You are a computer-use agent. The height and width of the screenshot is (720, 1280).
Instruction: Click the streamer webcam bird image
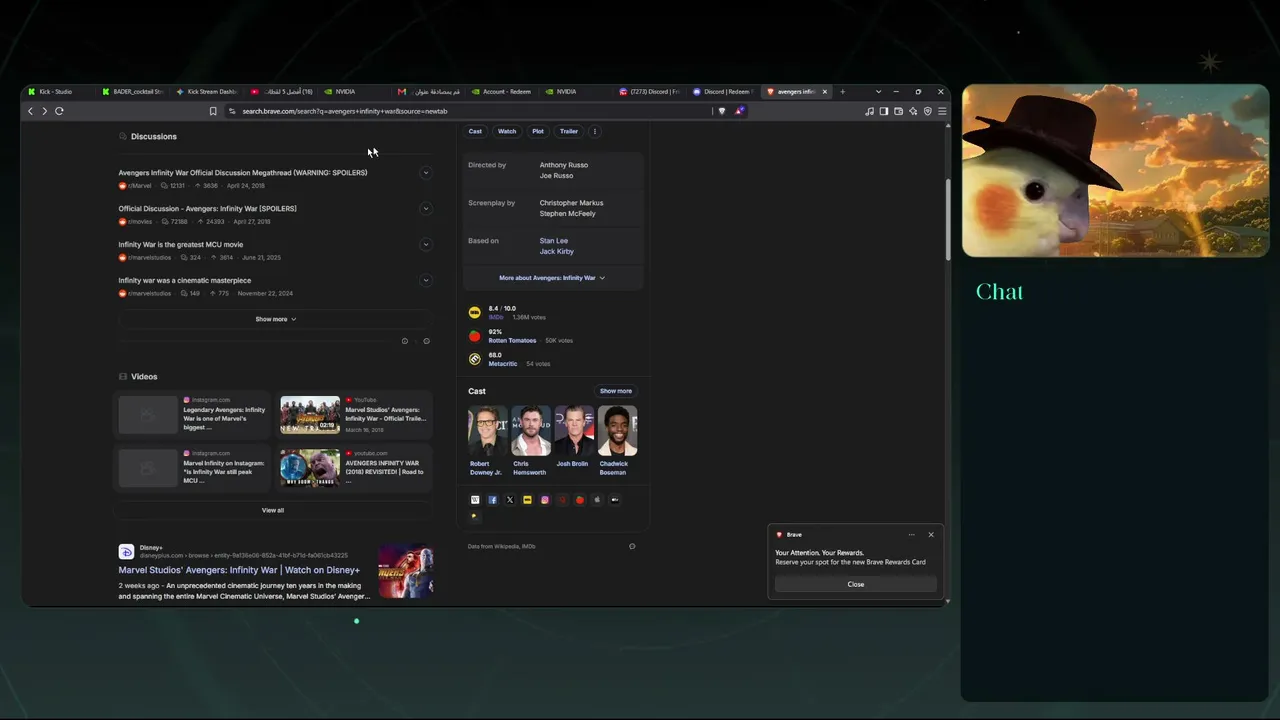point(1115,171)
